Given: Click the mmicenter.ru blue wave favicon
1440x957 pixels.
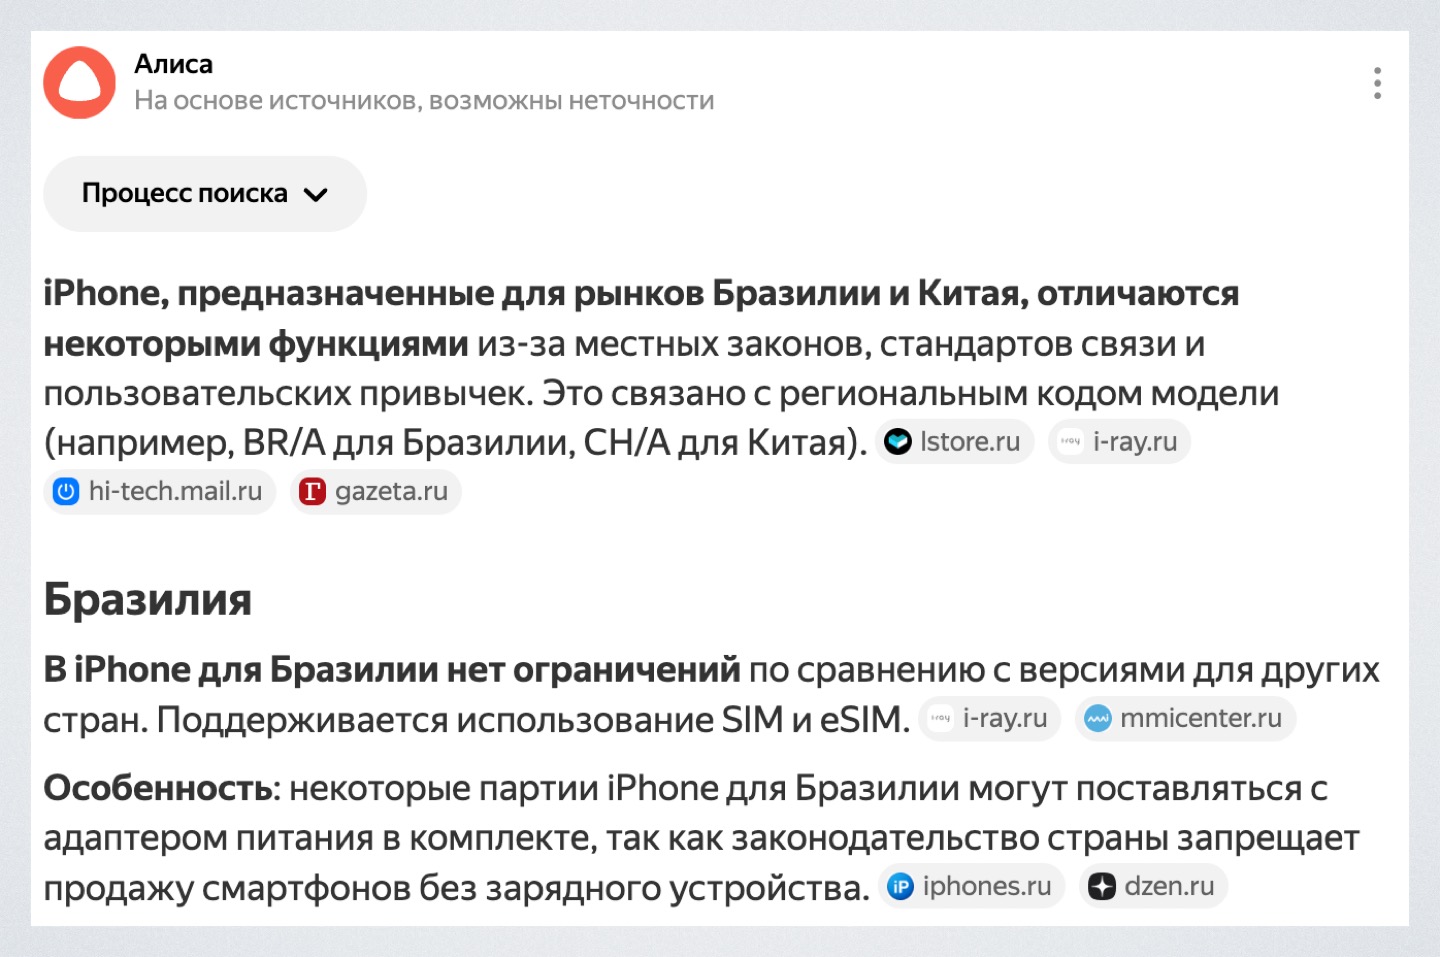Looking at the screenshot, I should click(1098, 719).
